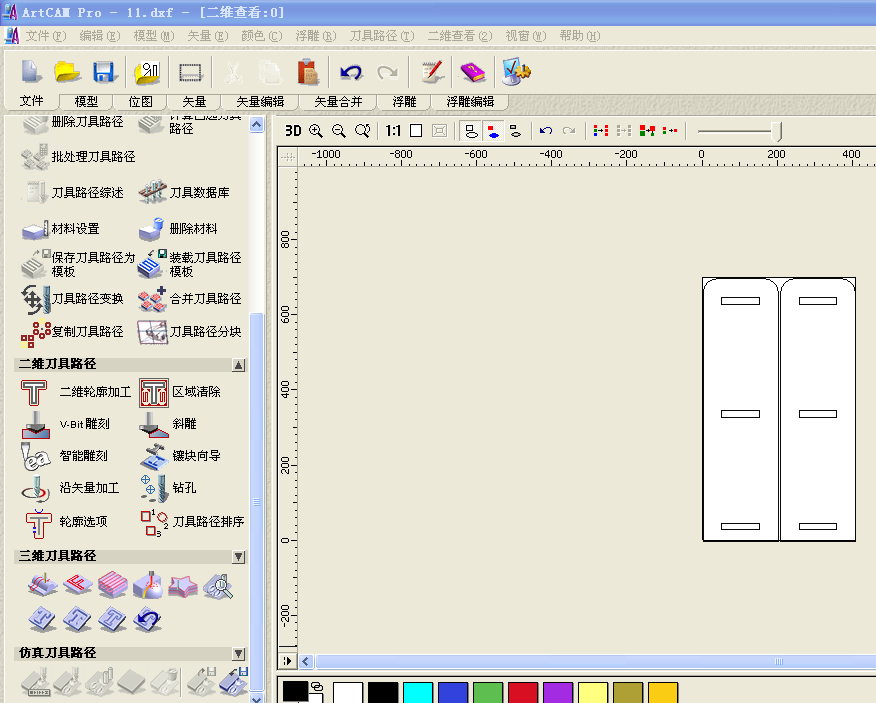The image size is (876, 703).
Task: Open the notes pad icon
Action: click(432, 72)
